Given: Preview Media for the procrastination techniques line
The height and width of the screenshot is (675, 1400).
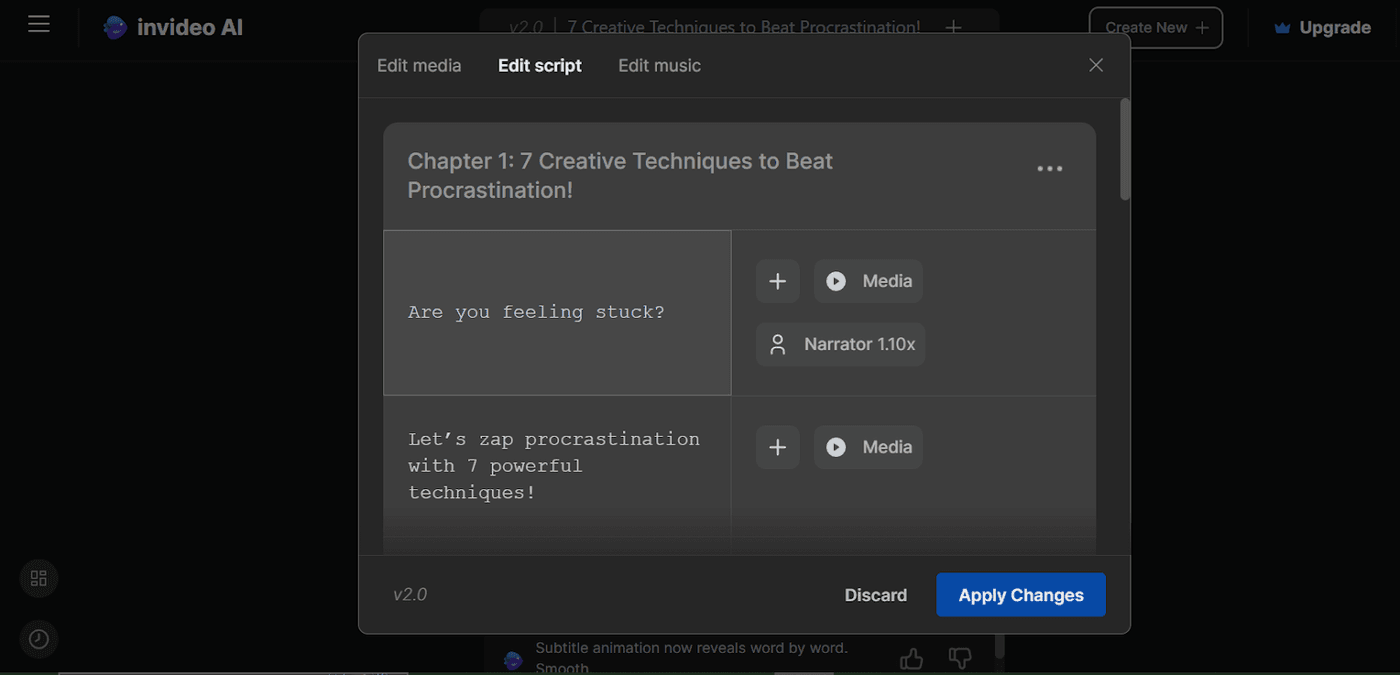Looking at the screenshot, I should pyautogui.click(x=868, y=447).
